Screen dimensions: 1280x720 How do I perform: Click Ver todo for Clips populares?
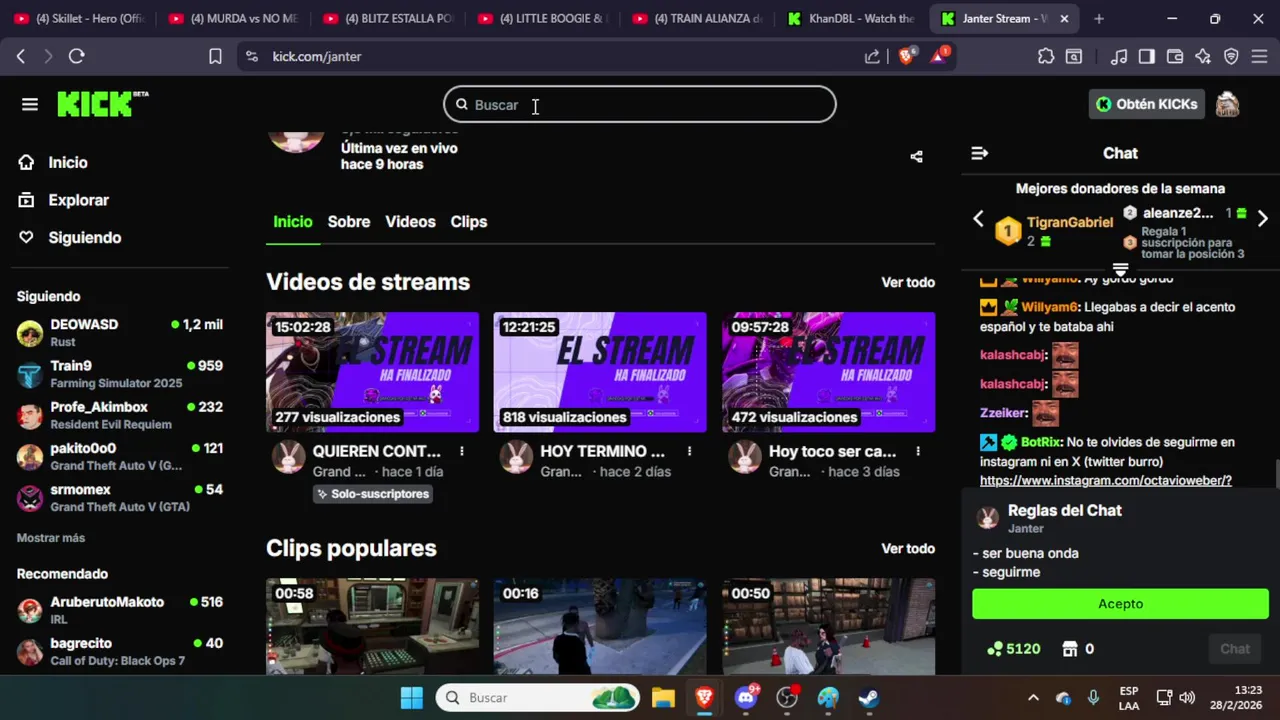click(908, 549)
